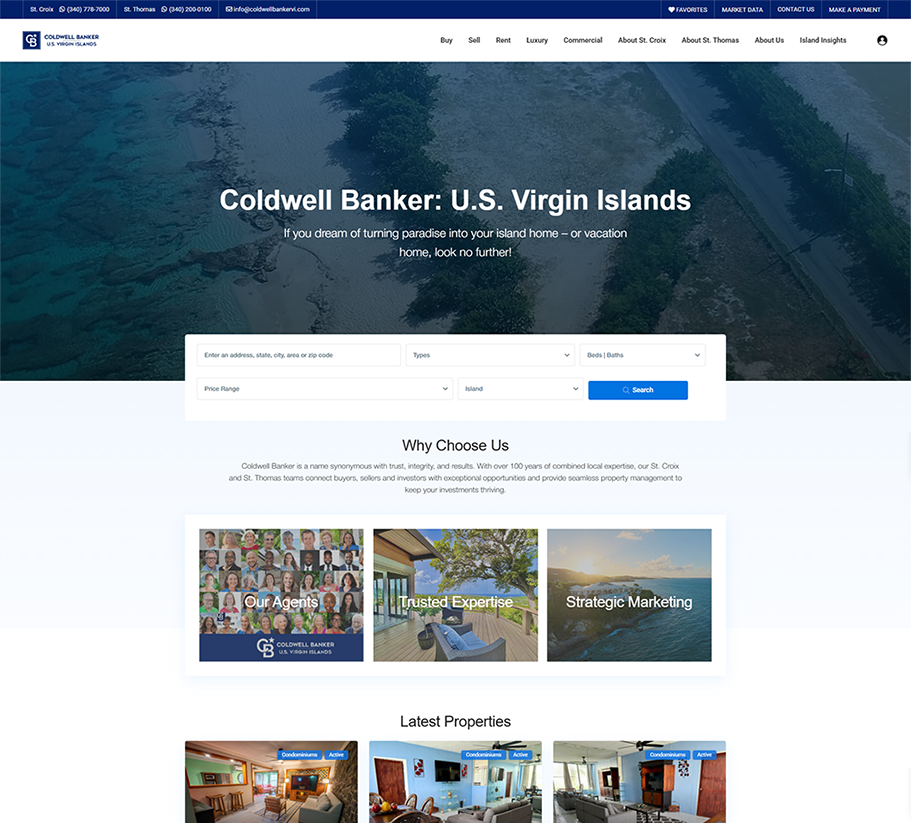Open the Types dropdown

[x=489, y=355]
